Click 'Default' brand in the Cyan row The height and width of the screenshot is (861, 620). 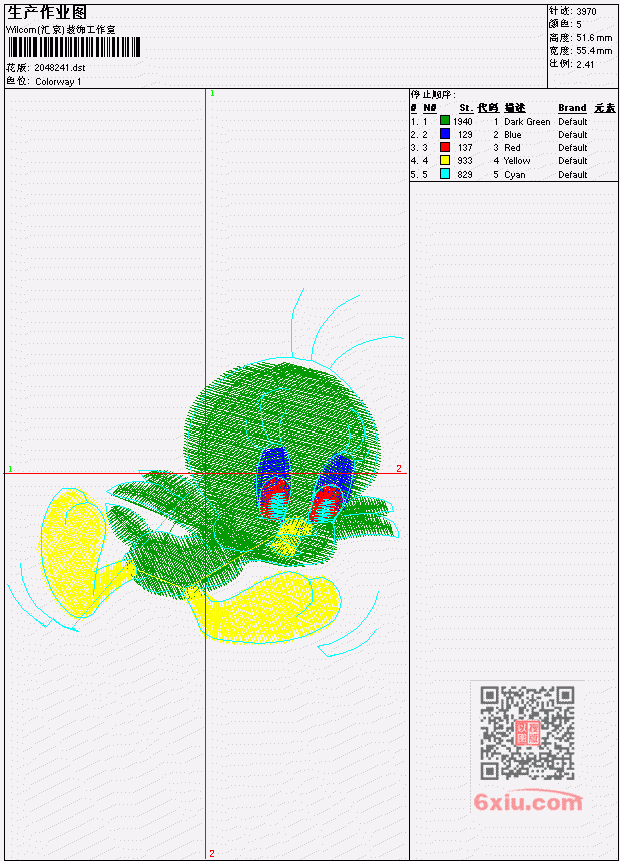[x=573, y=175]
